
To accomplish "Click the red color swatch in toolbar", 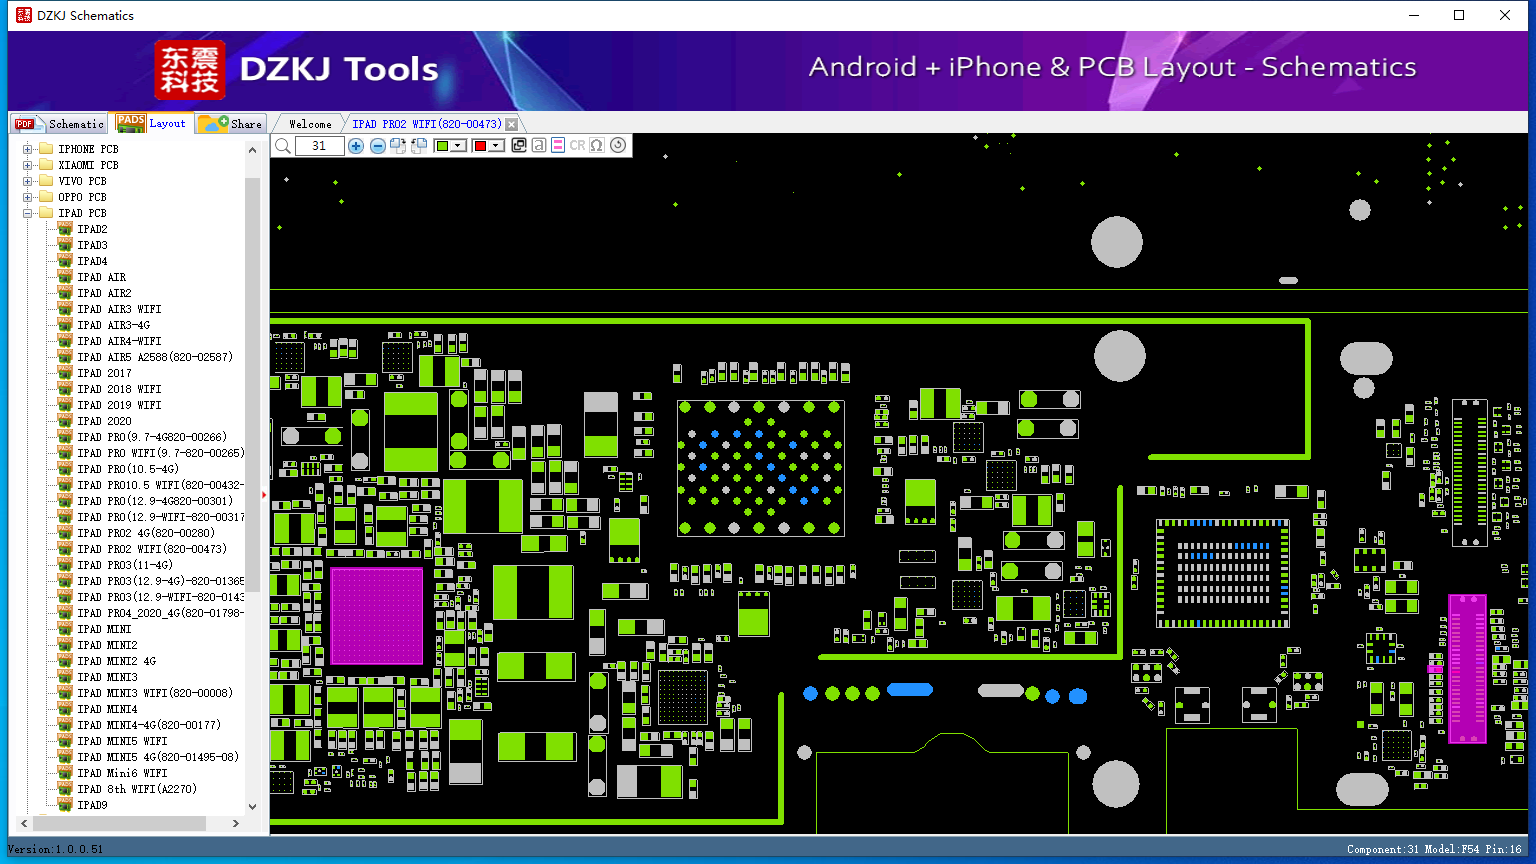I will (x=480, y=146).
